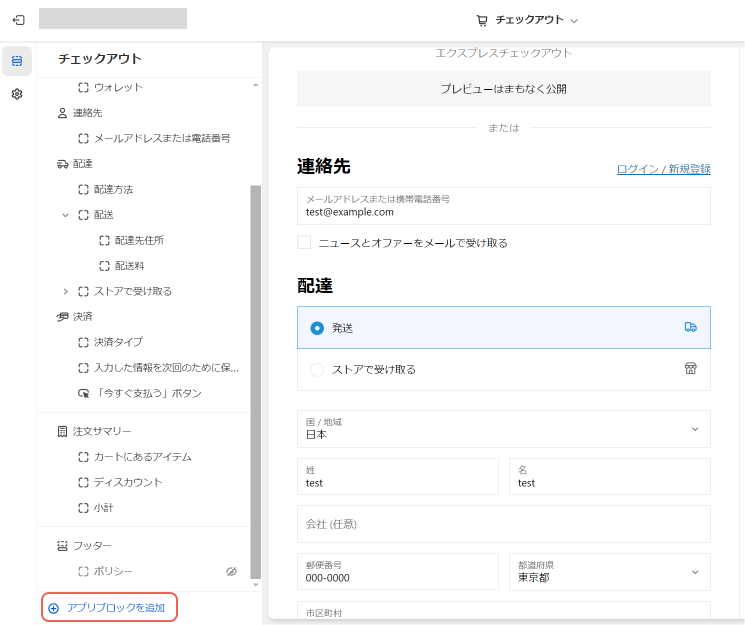Click block icon next to 小計

tap(83, 508)
